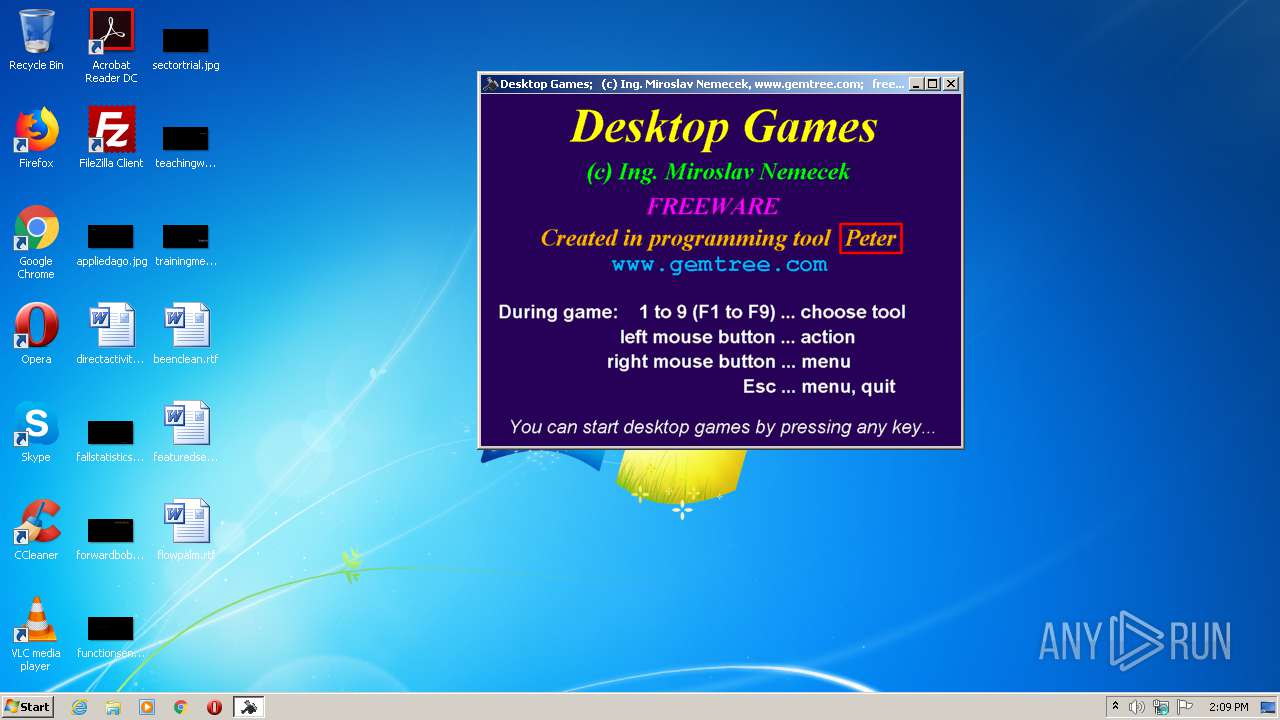Open Opera from the taskbar
This screenshot has height=720, width=1280.
pos(214,707)
